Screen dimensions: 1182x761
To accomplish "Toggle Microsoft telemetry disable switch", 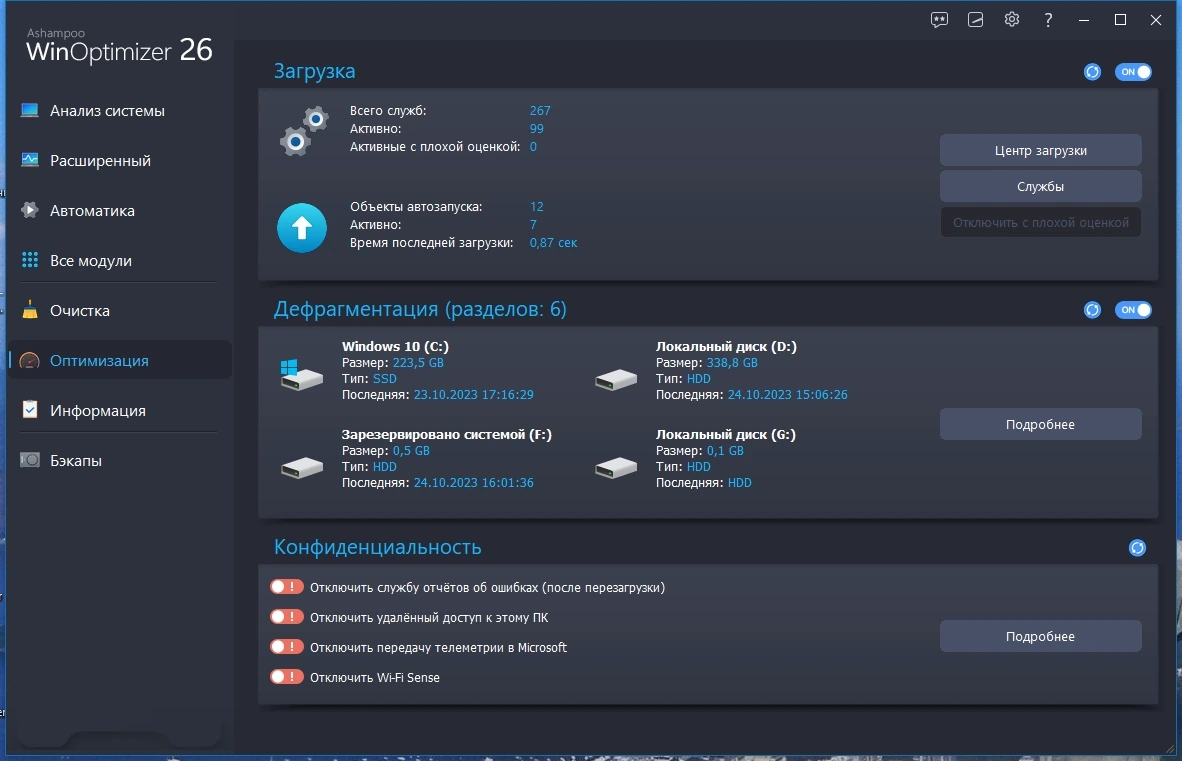I will point(286,647).
